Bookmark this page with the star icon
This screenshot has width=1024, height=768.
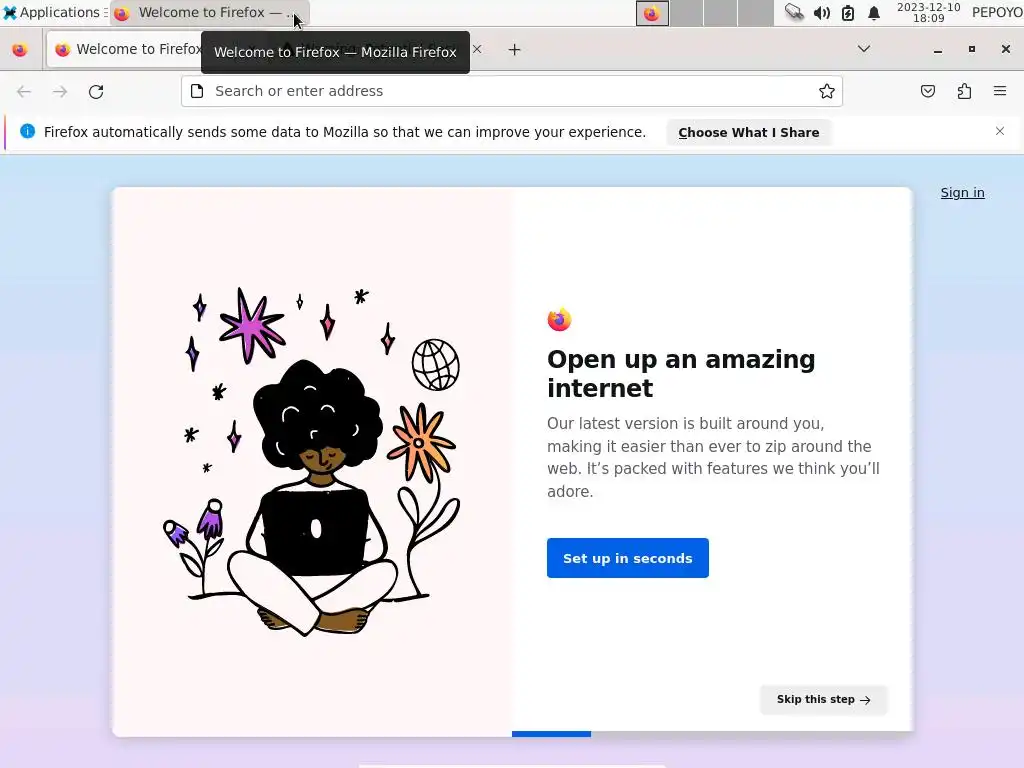click(x=827, y=91)
